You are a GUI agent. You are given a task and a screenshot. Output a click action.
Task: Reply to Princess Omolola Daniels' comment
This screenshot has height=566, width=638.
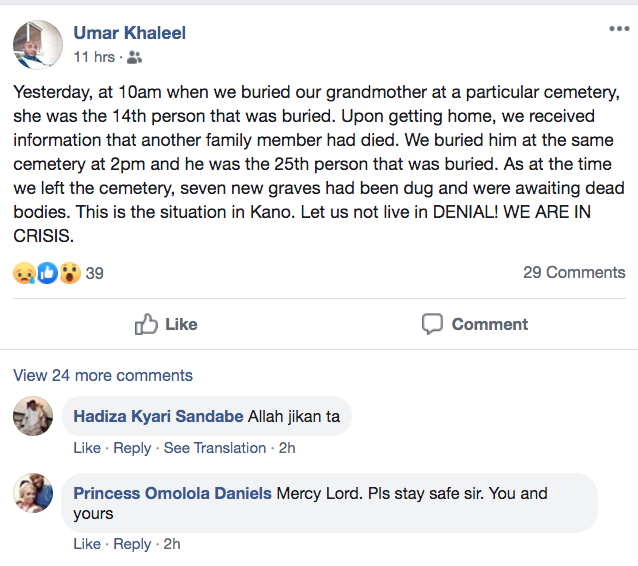(x=132, y=544)
